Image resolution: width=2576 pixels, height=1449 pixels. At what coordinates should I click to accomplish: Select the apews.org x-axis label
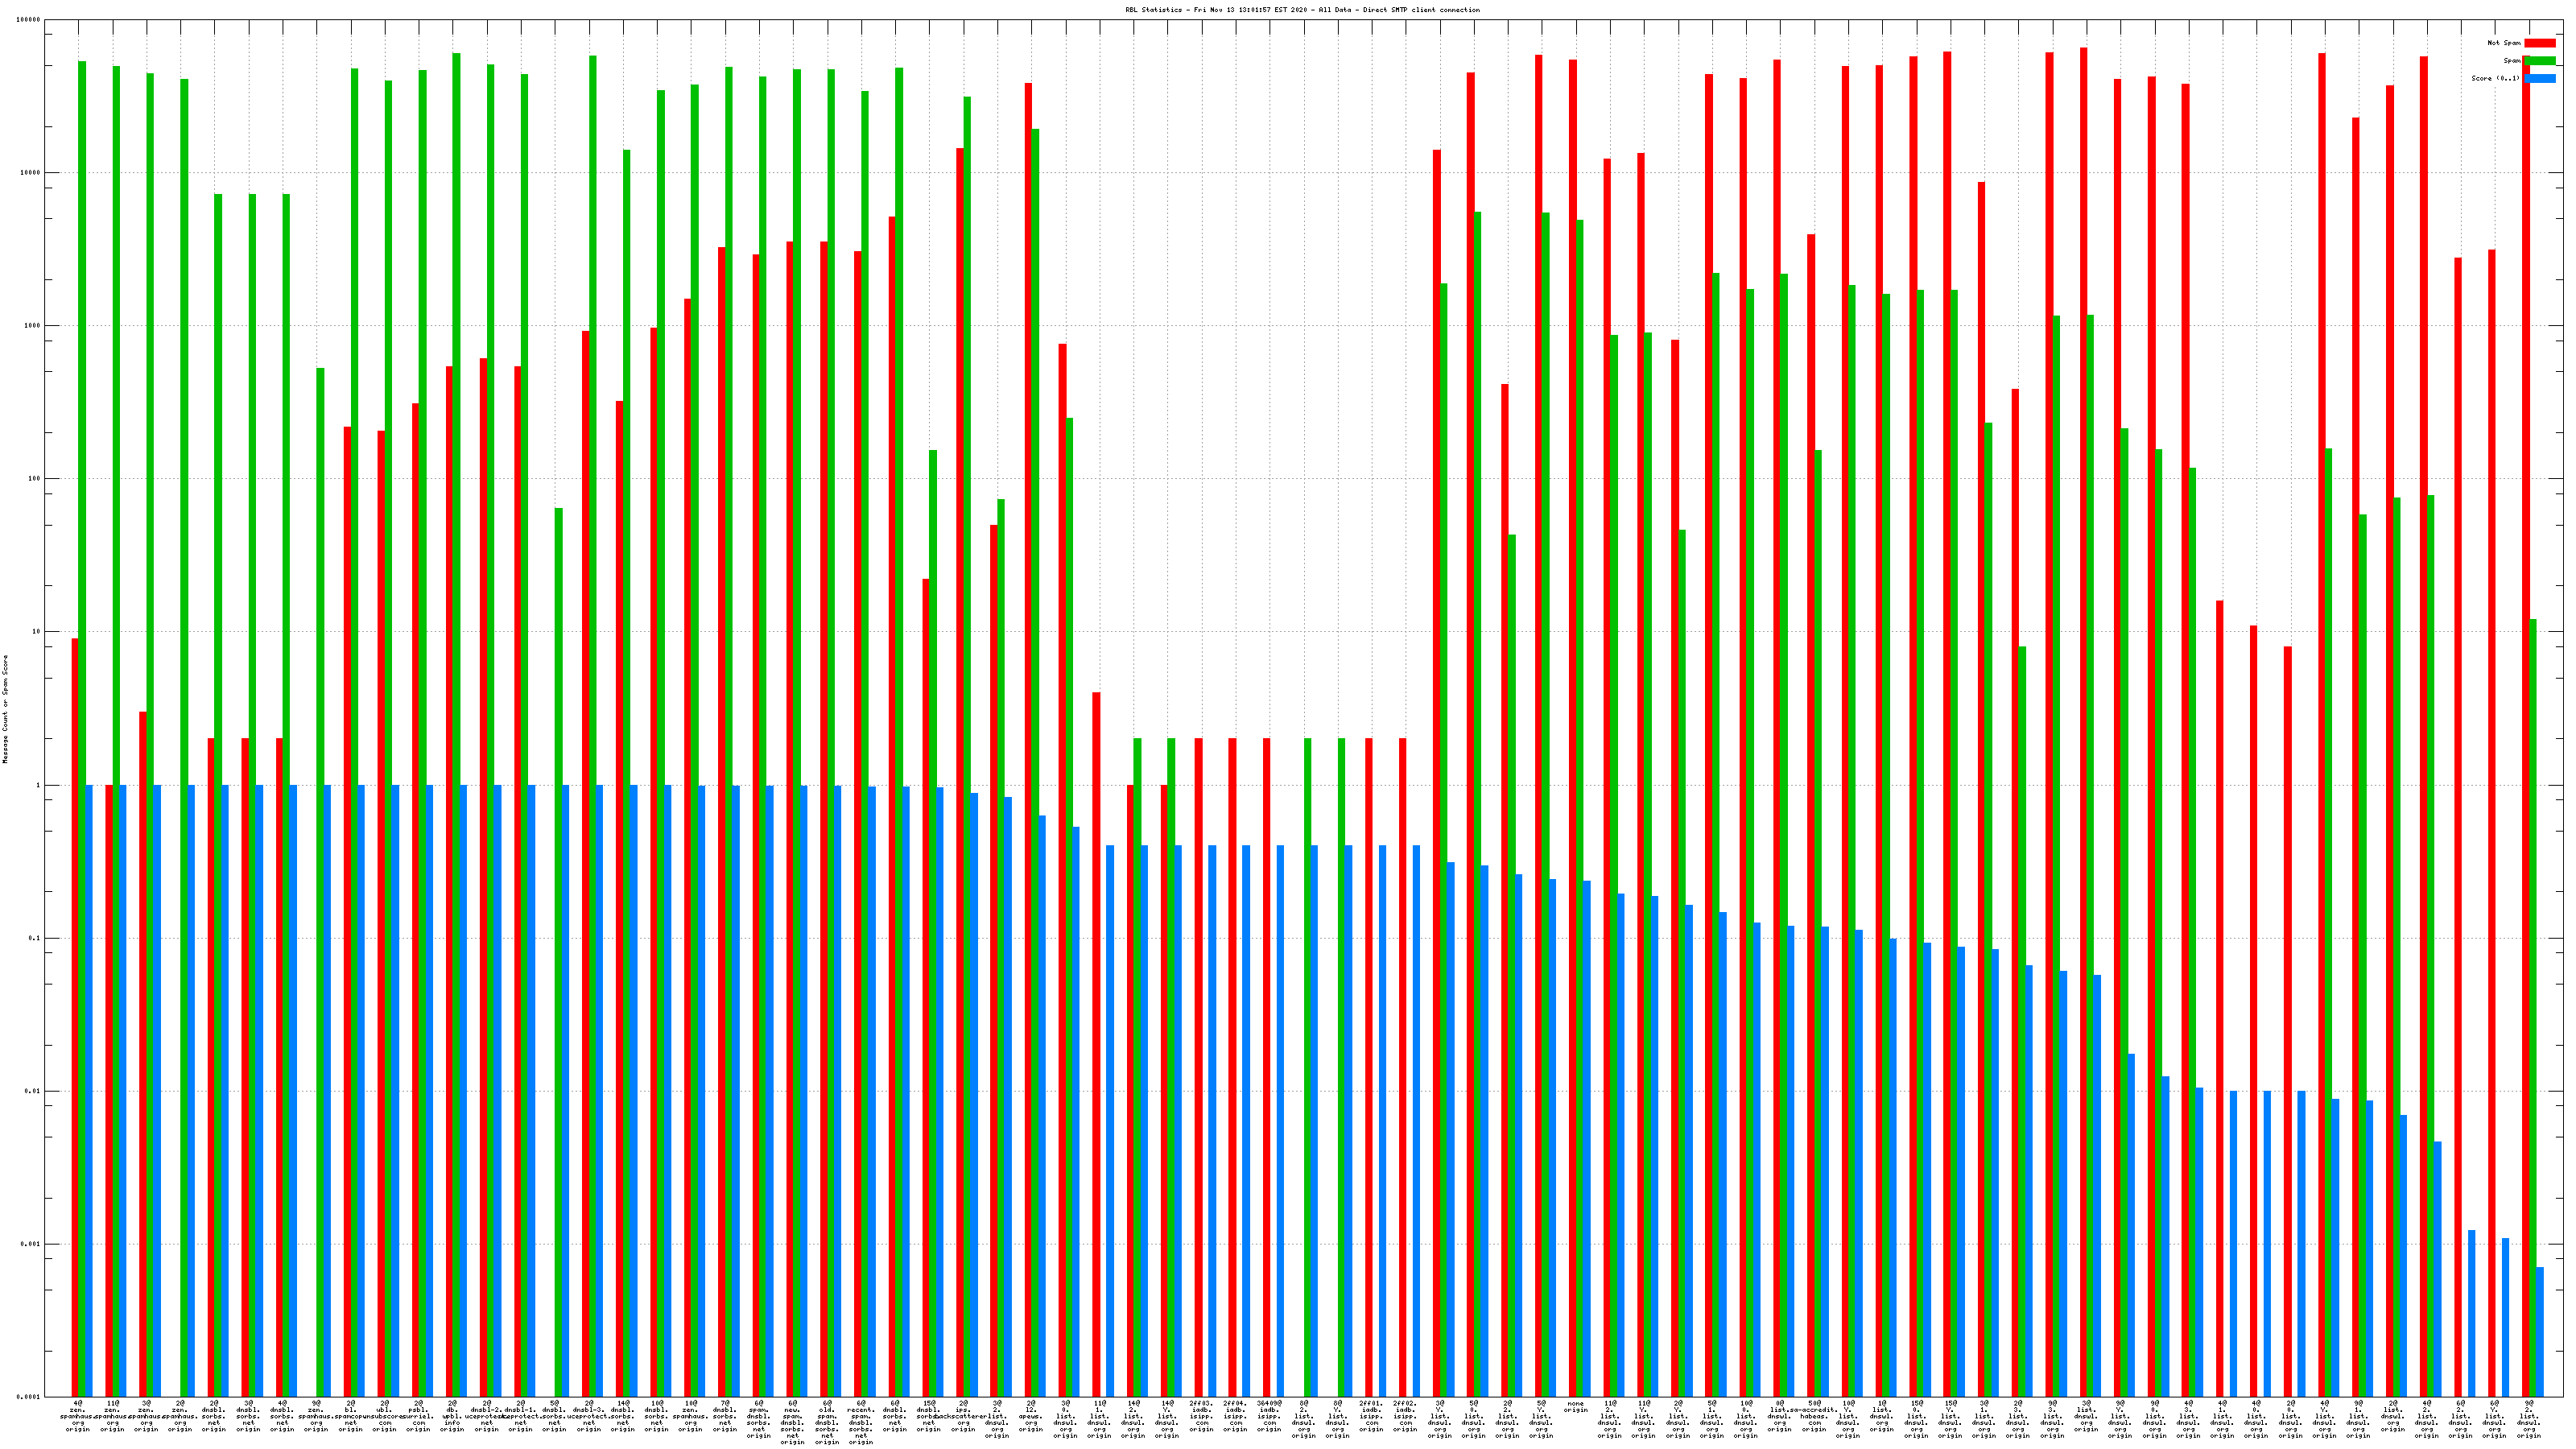pyautogui.click(x=1031, y=1416)
